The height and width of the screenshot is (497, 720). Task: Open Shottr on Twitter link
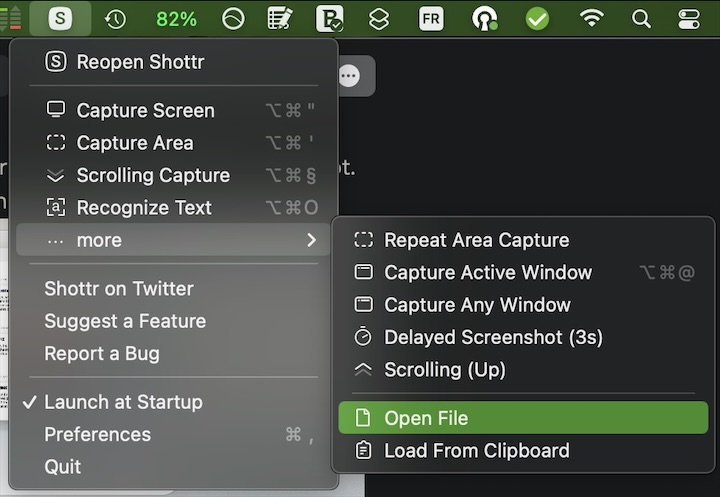119,288
